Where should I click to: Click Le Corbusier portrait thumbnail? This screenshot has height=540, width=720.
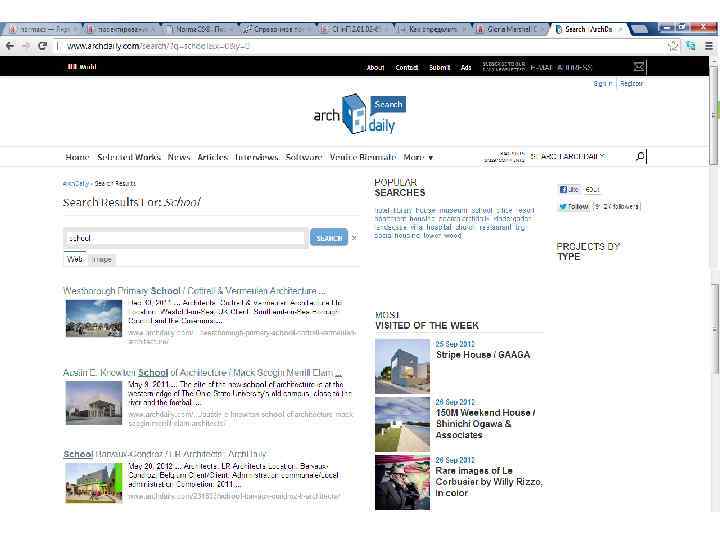(x=402, y=483)
